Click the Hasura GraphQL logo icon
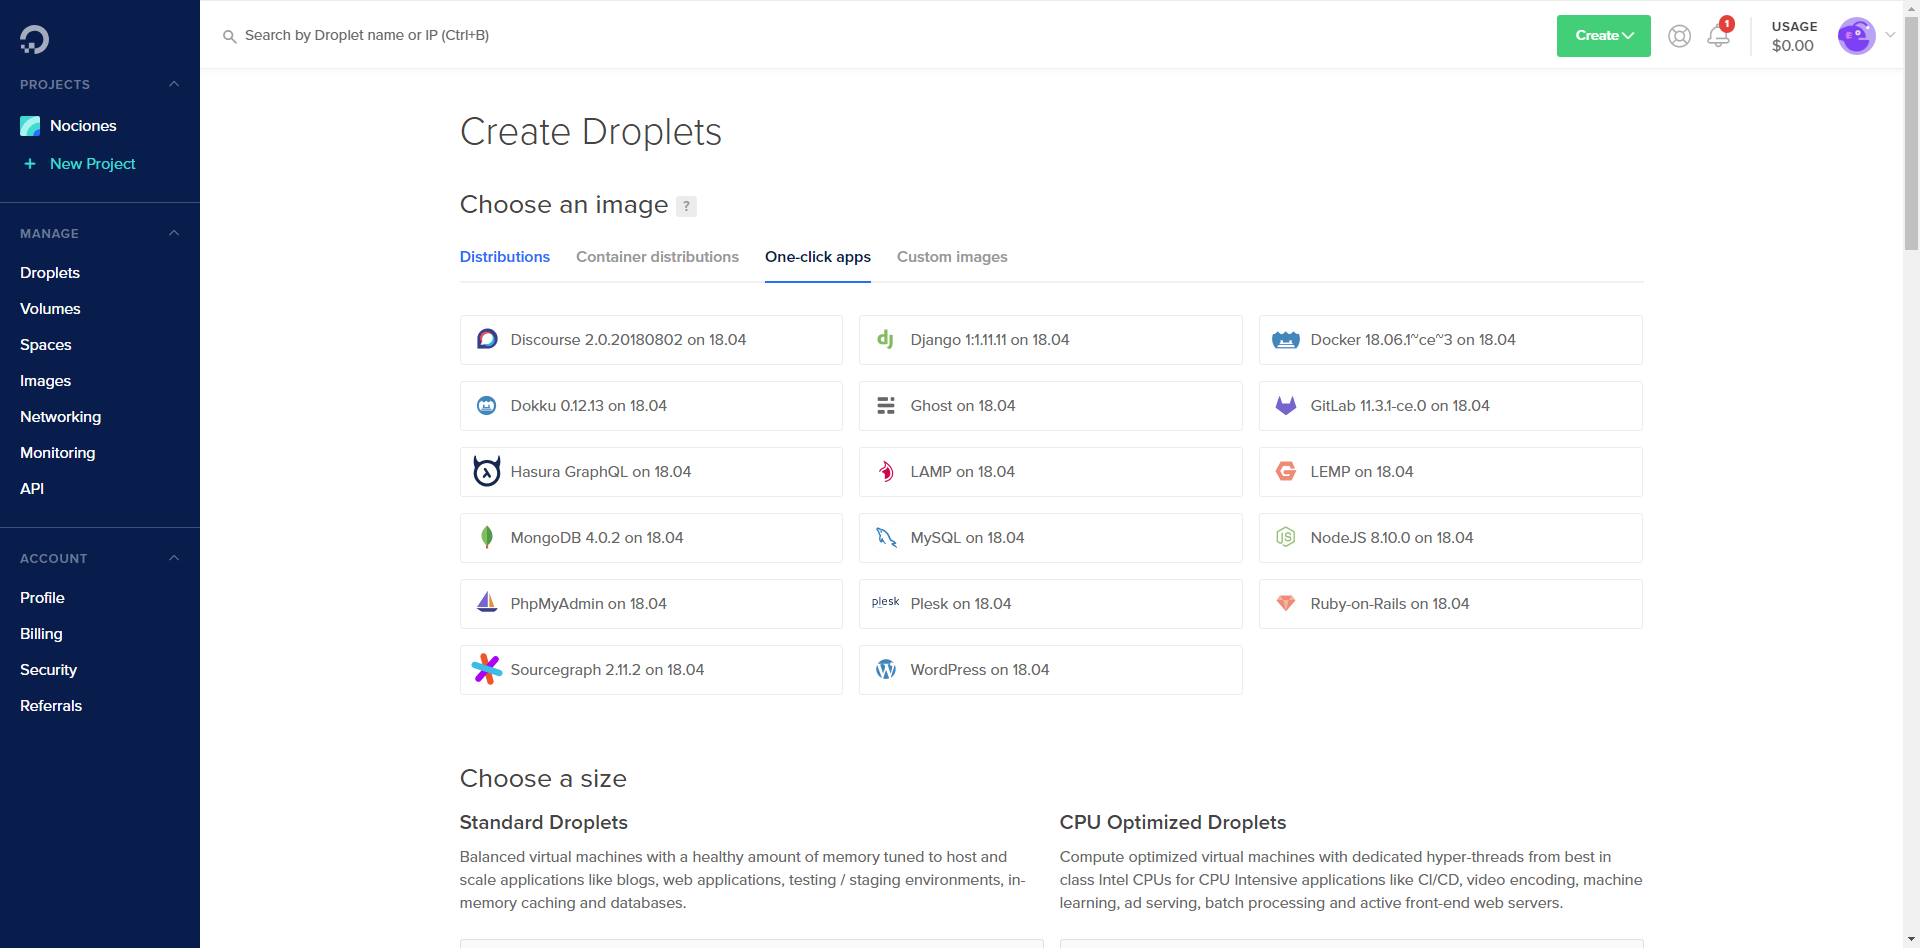This screenshot has height=948, width=1920. coord(487,471)
